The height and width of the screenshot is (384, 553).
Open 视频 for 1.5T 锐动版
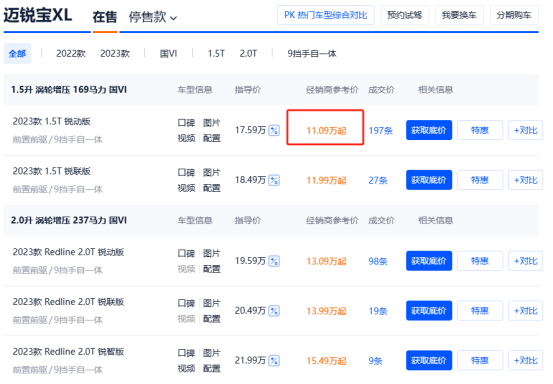pos(186,138)
